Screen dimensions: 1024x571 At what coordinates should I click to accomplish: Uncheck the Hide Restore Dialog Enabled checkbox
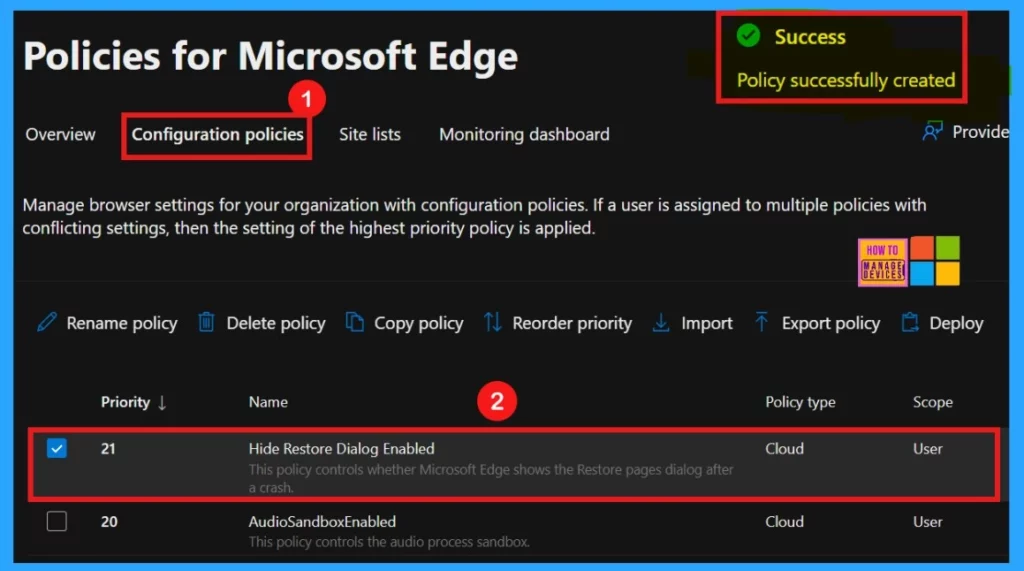[57, 448]
